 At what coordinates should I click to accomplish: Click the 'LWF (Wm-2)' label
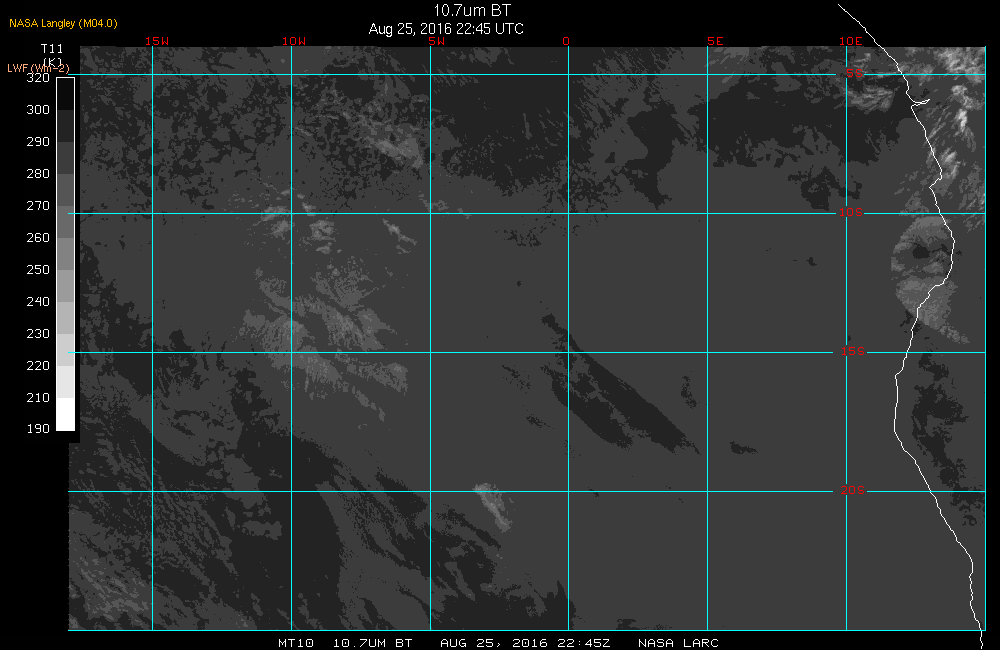click(38, 68)
